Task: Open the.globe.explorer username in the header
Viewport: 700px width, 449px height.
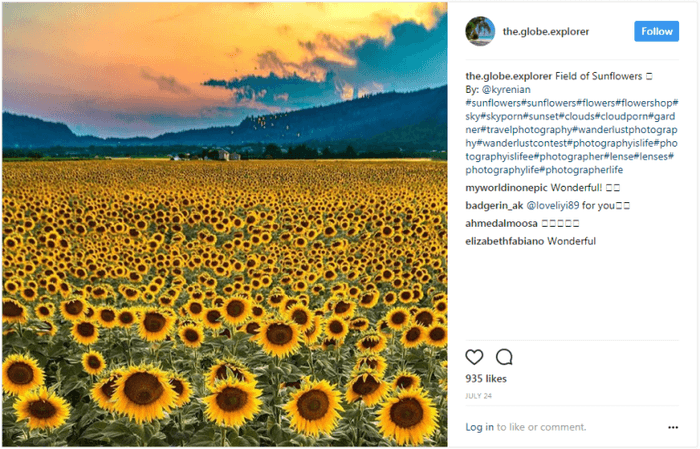Action: click(546, 32)
